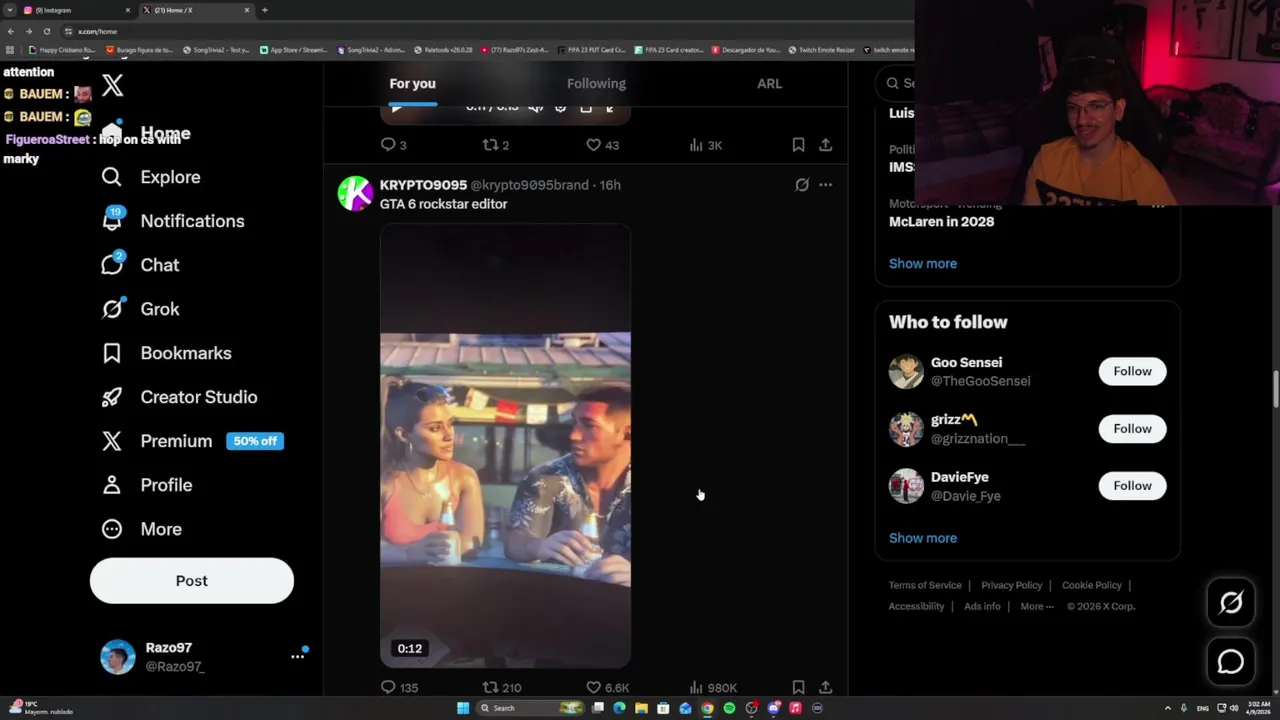This screenshot has height=720, width=1280.
Task: Open the floating Grok button at bottom right
Action: point(1231,602)
